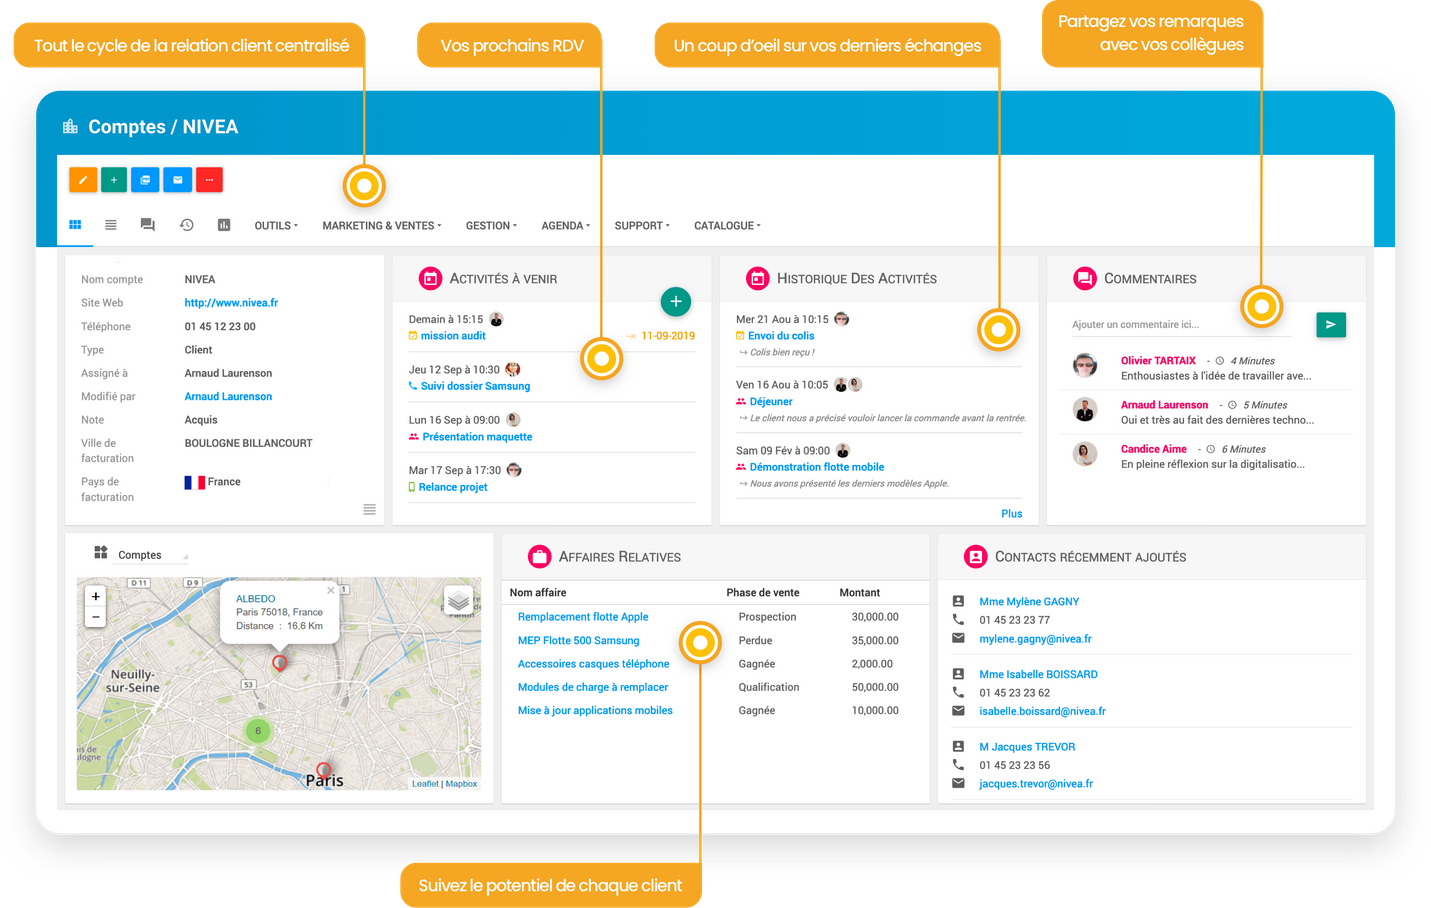The width and height of the screenshot is (1431, 908).
Task: Open the Leaflet attribution link
Action: click(425, 784)
